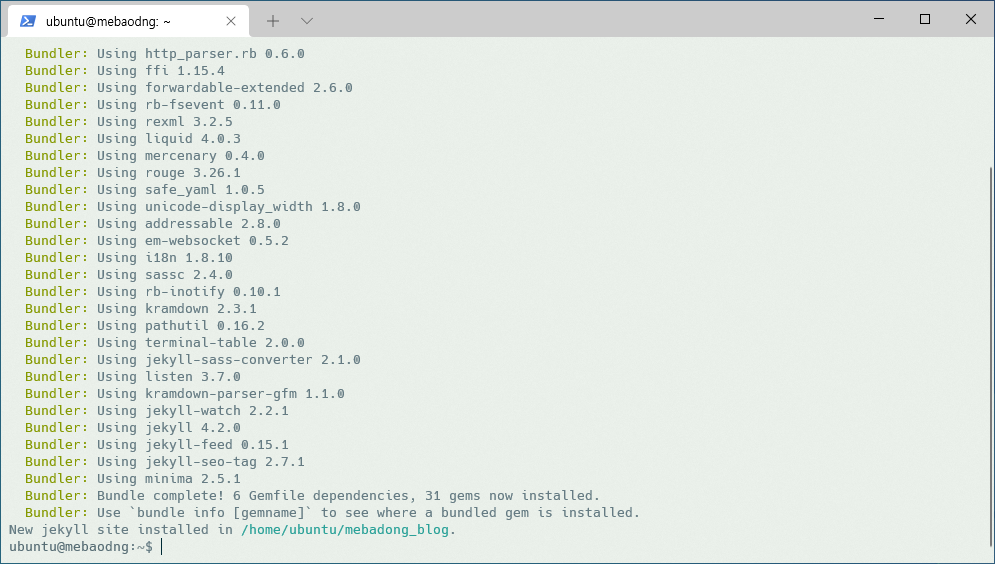Open a new terminal tab
This screenshot has width=995, height=564.
[x=273, y=21]
